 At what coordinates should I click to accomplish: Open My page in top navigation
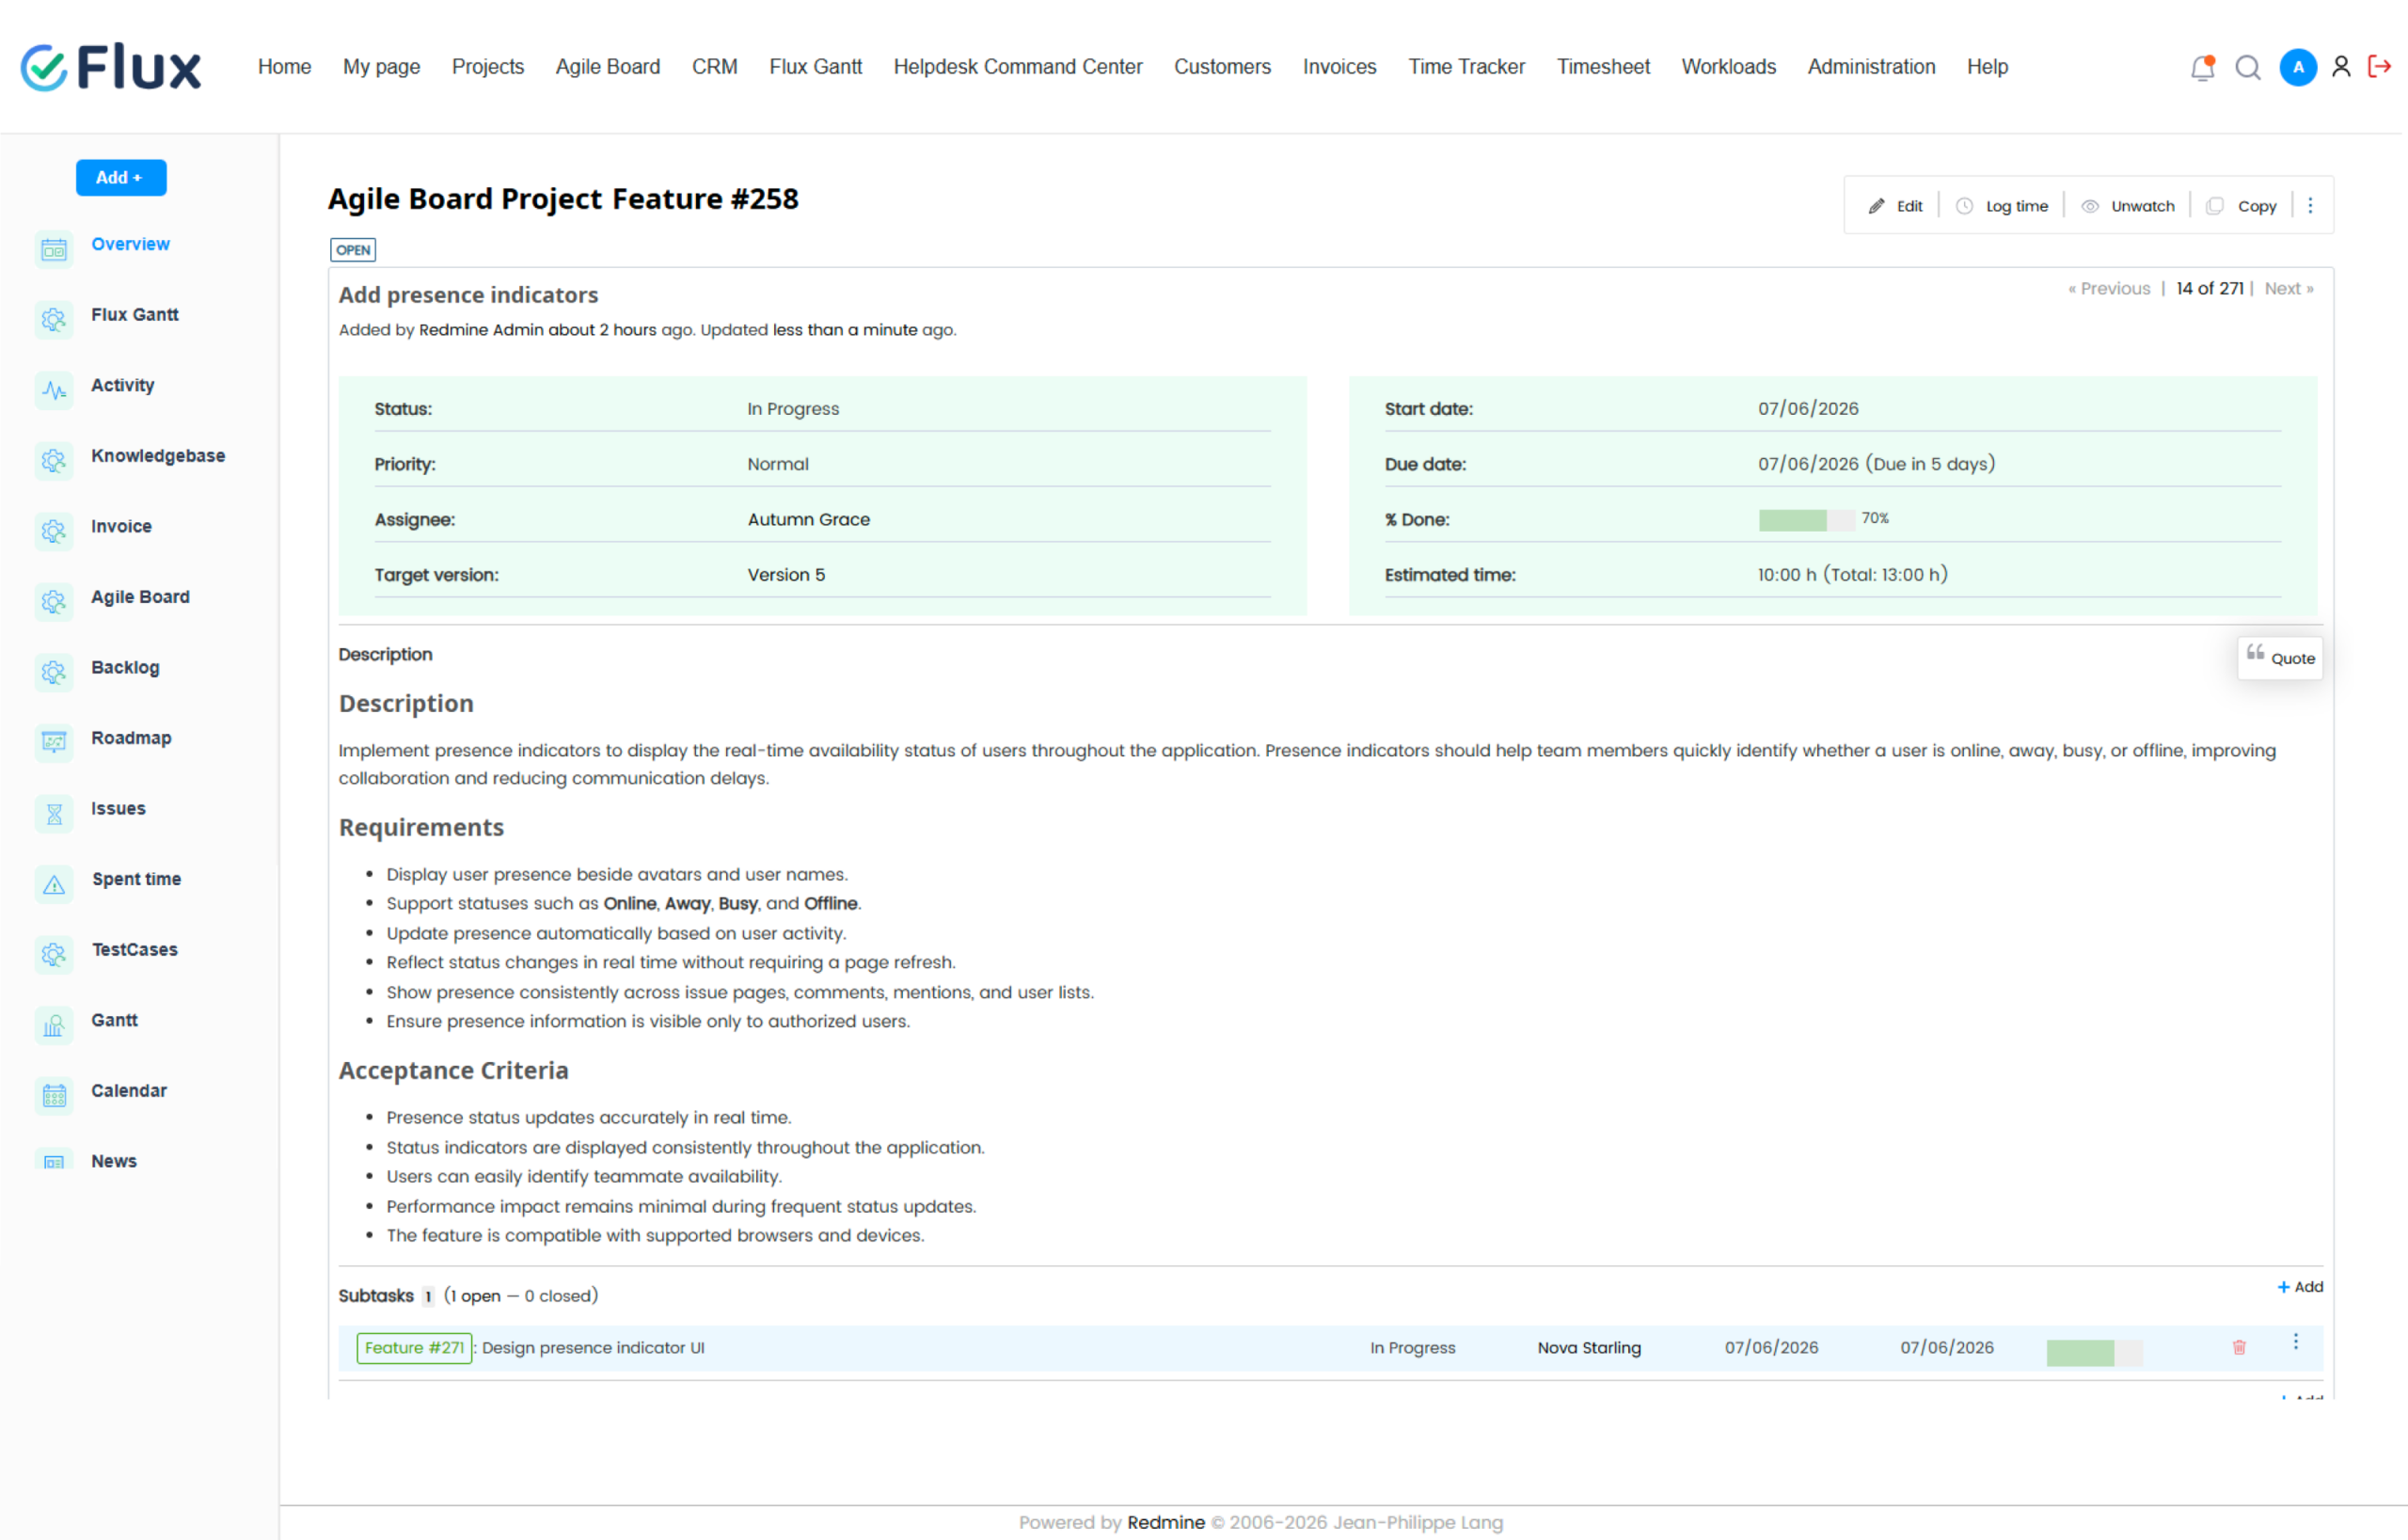[x=381, y=67]
